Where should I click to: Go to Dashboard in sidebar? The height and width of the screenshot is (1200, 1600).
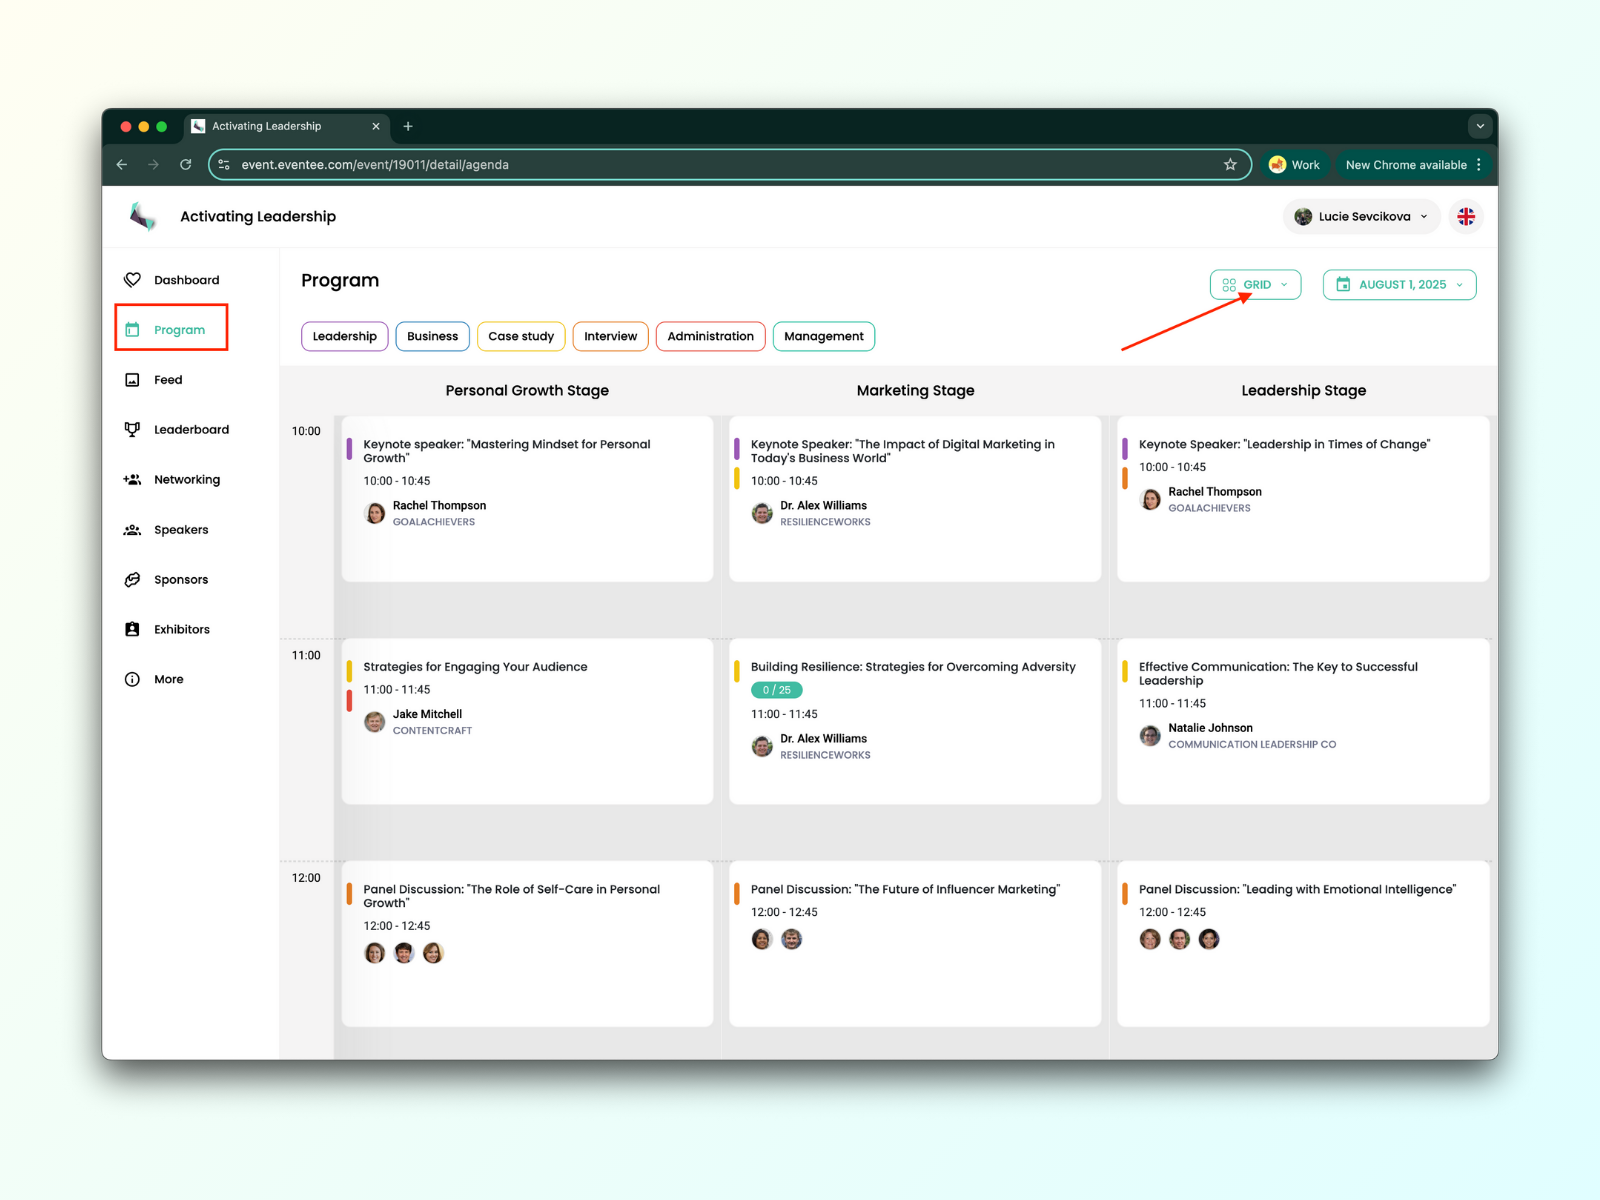point(186,280)
